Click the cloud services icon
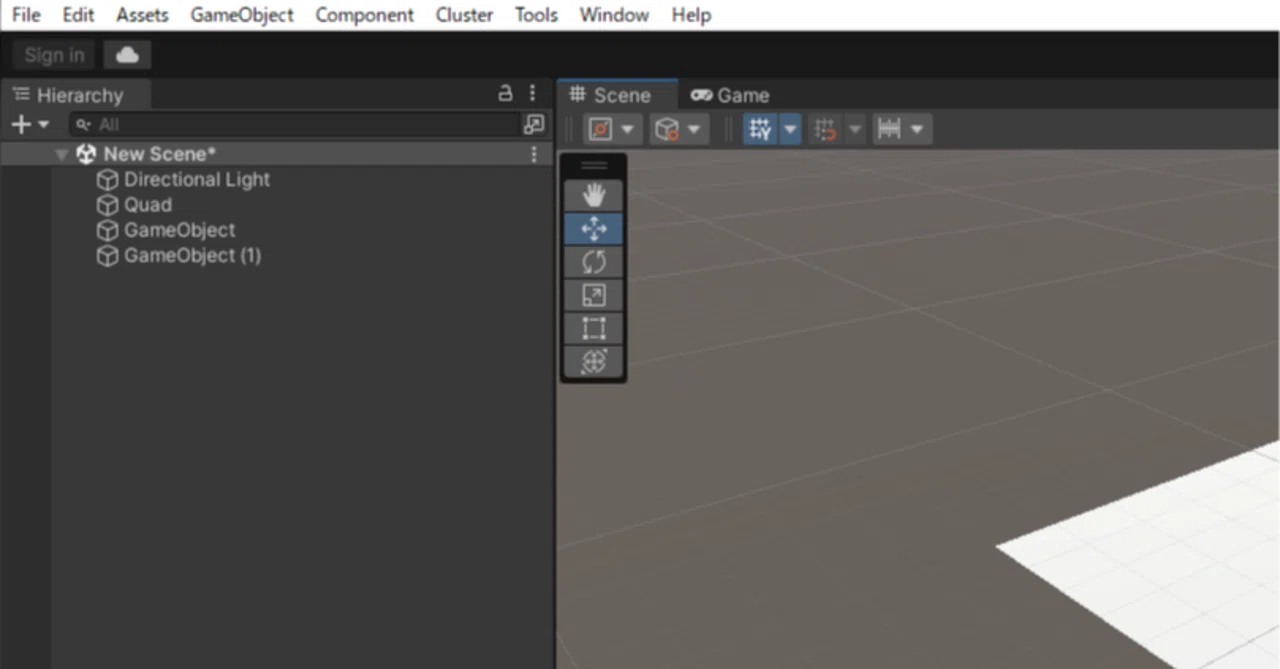The width and height of the screenshot is (1280, 669). pyautogui.click(x=127, y=55)
